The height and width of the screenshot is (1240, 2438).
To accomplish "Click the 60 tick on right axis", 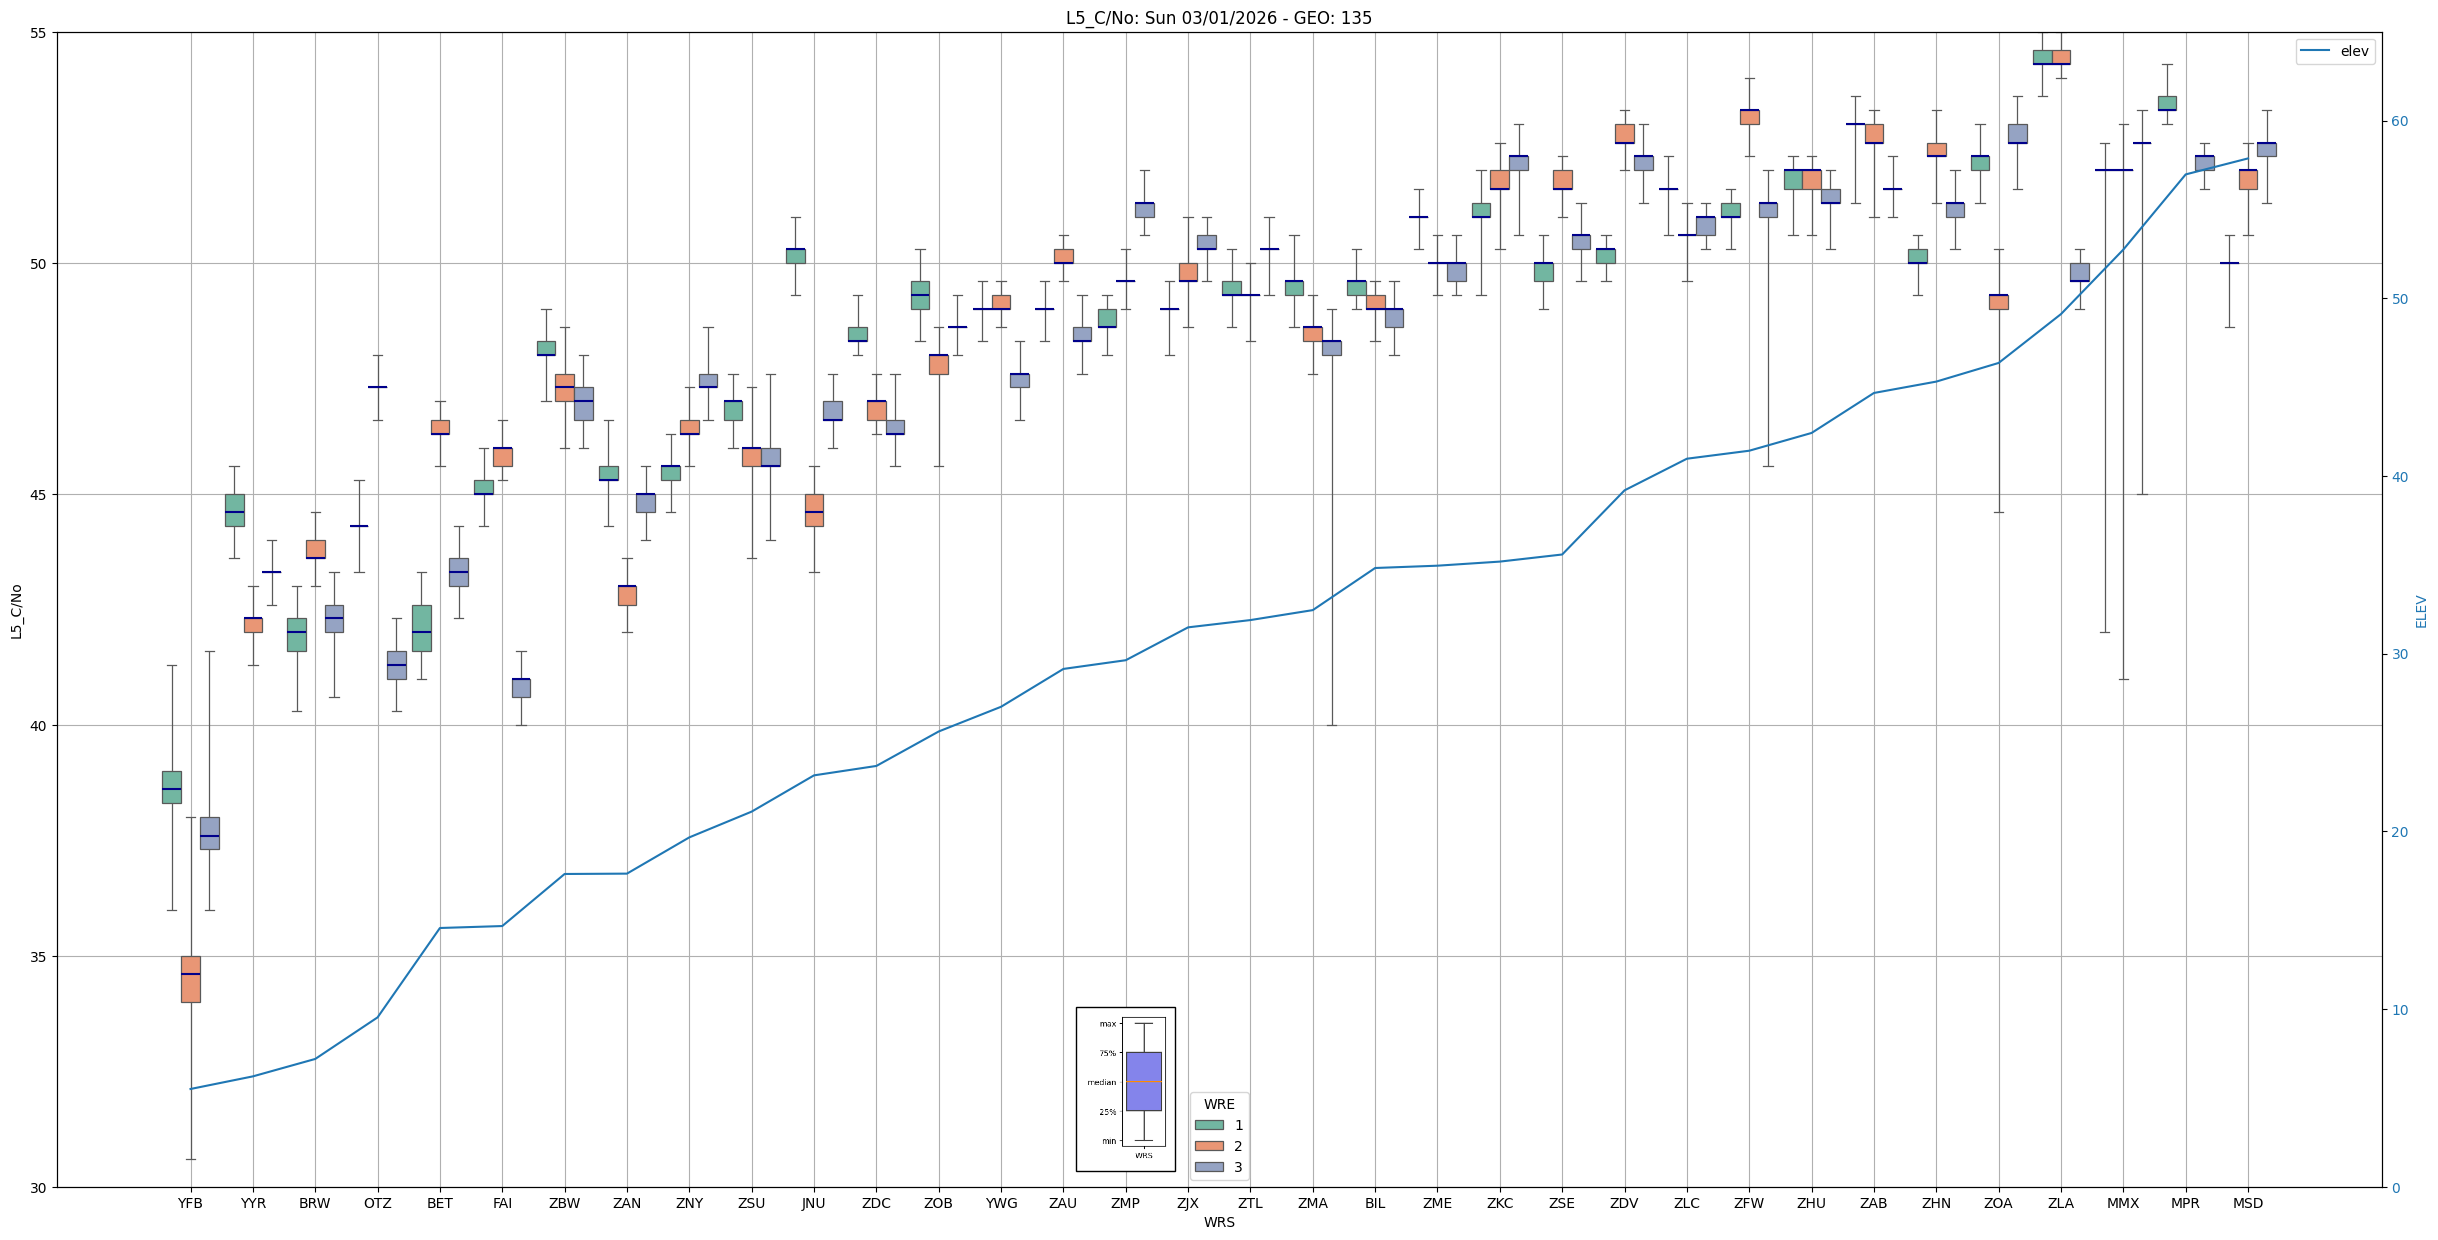I will click(x=2400, y=122).
